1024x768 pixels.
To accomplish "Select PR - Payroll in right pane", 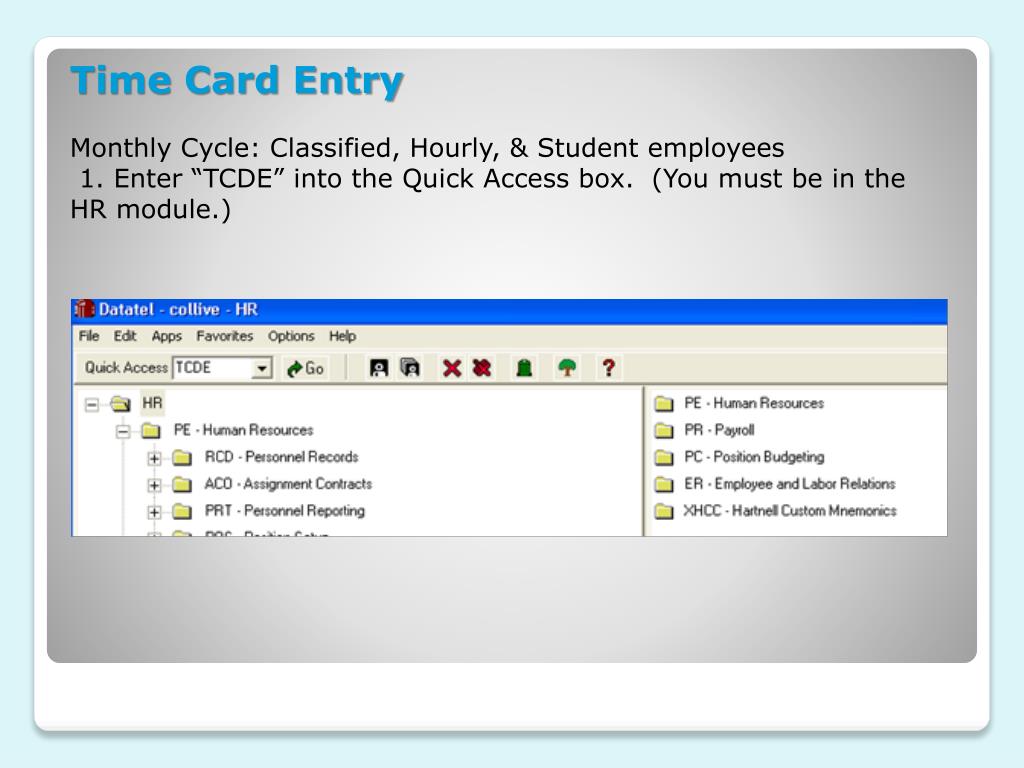I will coord(719,430).
